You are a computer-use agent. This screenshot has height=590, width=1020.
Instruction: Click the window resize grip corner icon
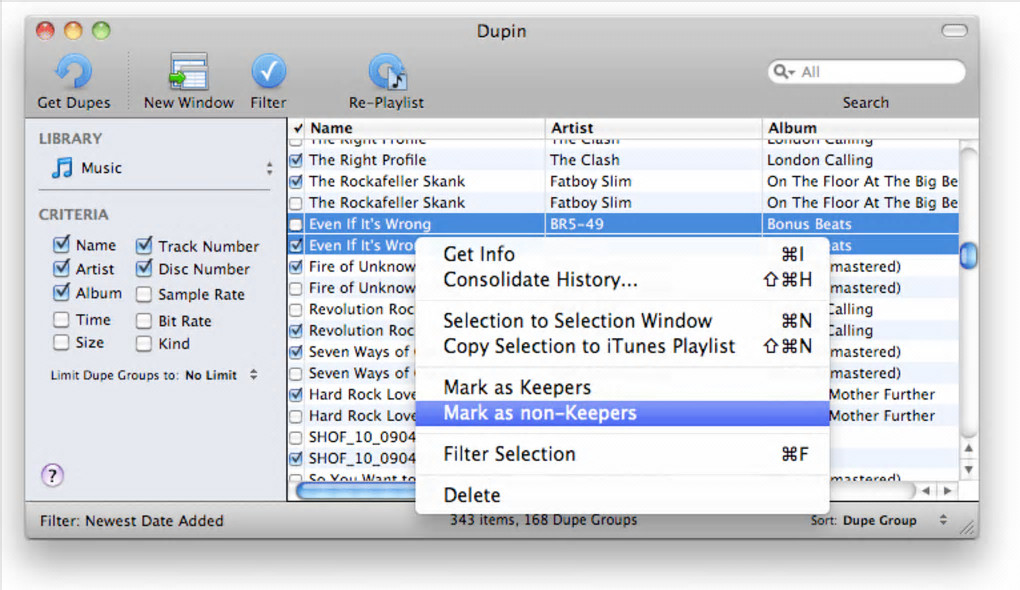pyautogui.click(x=968, y=528)
